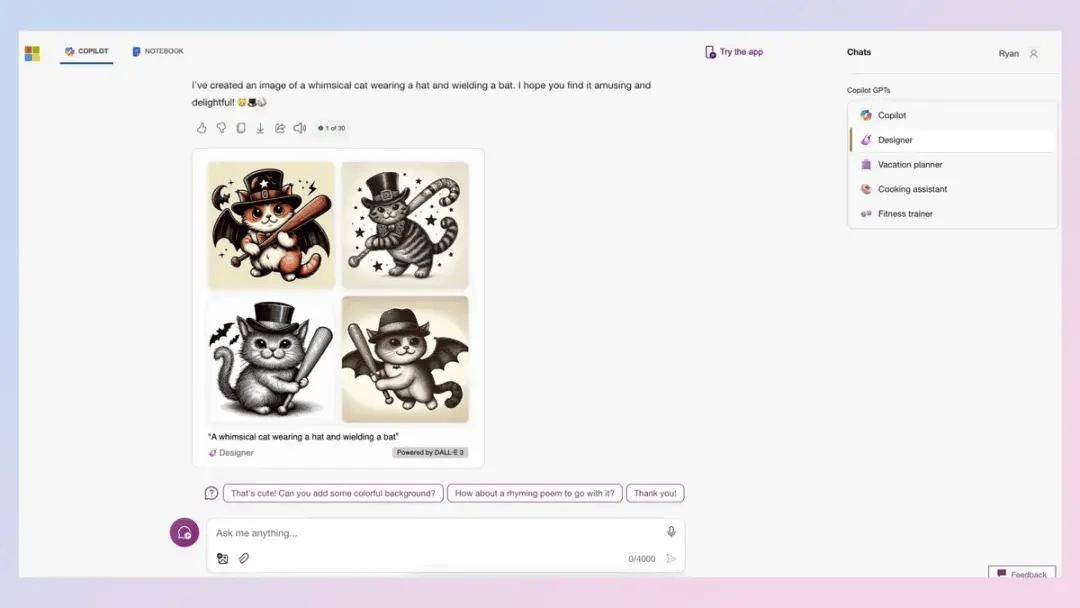Start a new topic with the purple button

pos(184,533)
